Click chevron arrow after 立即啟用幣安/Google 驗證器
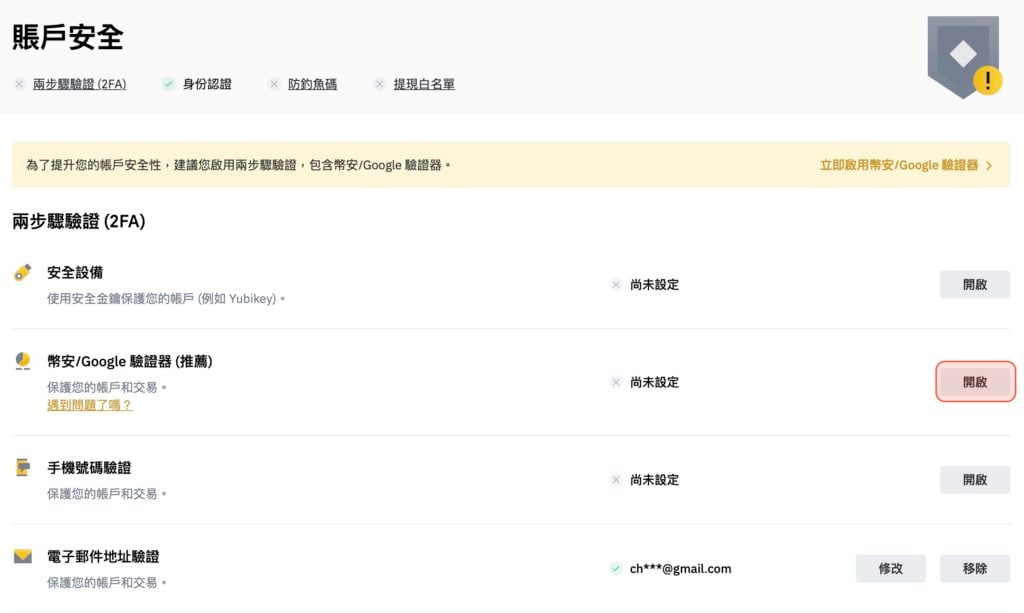 tap(989, 165)
